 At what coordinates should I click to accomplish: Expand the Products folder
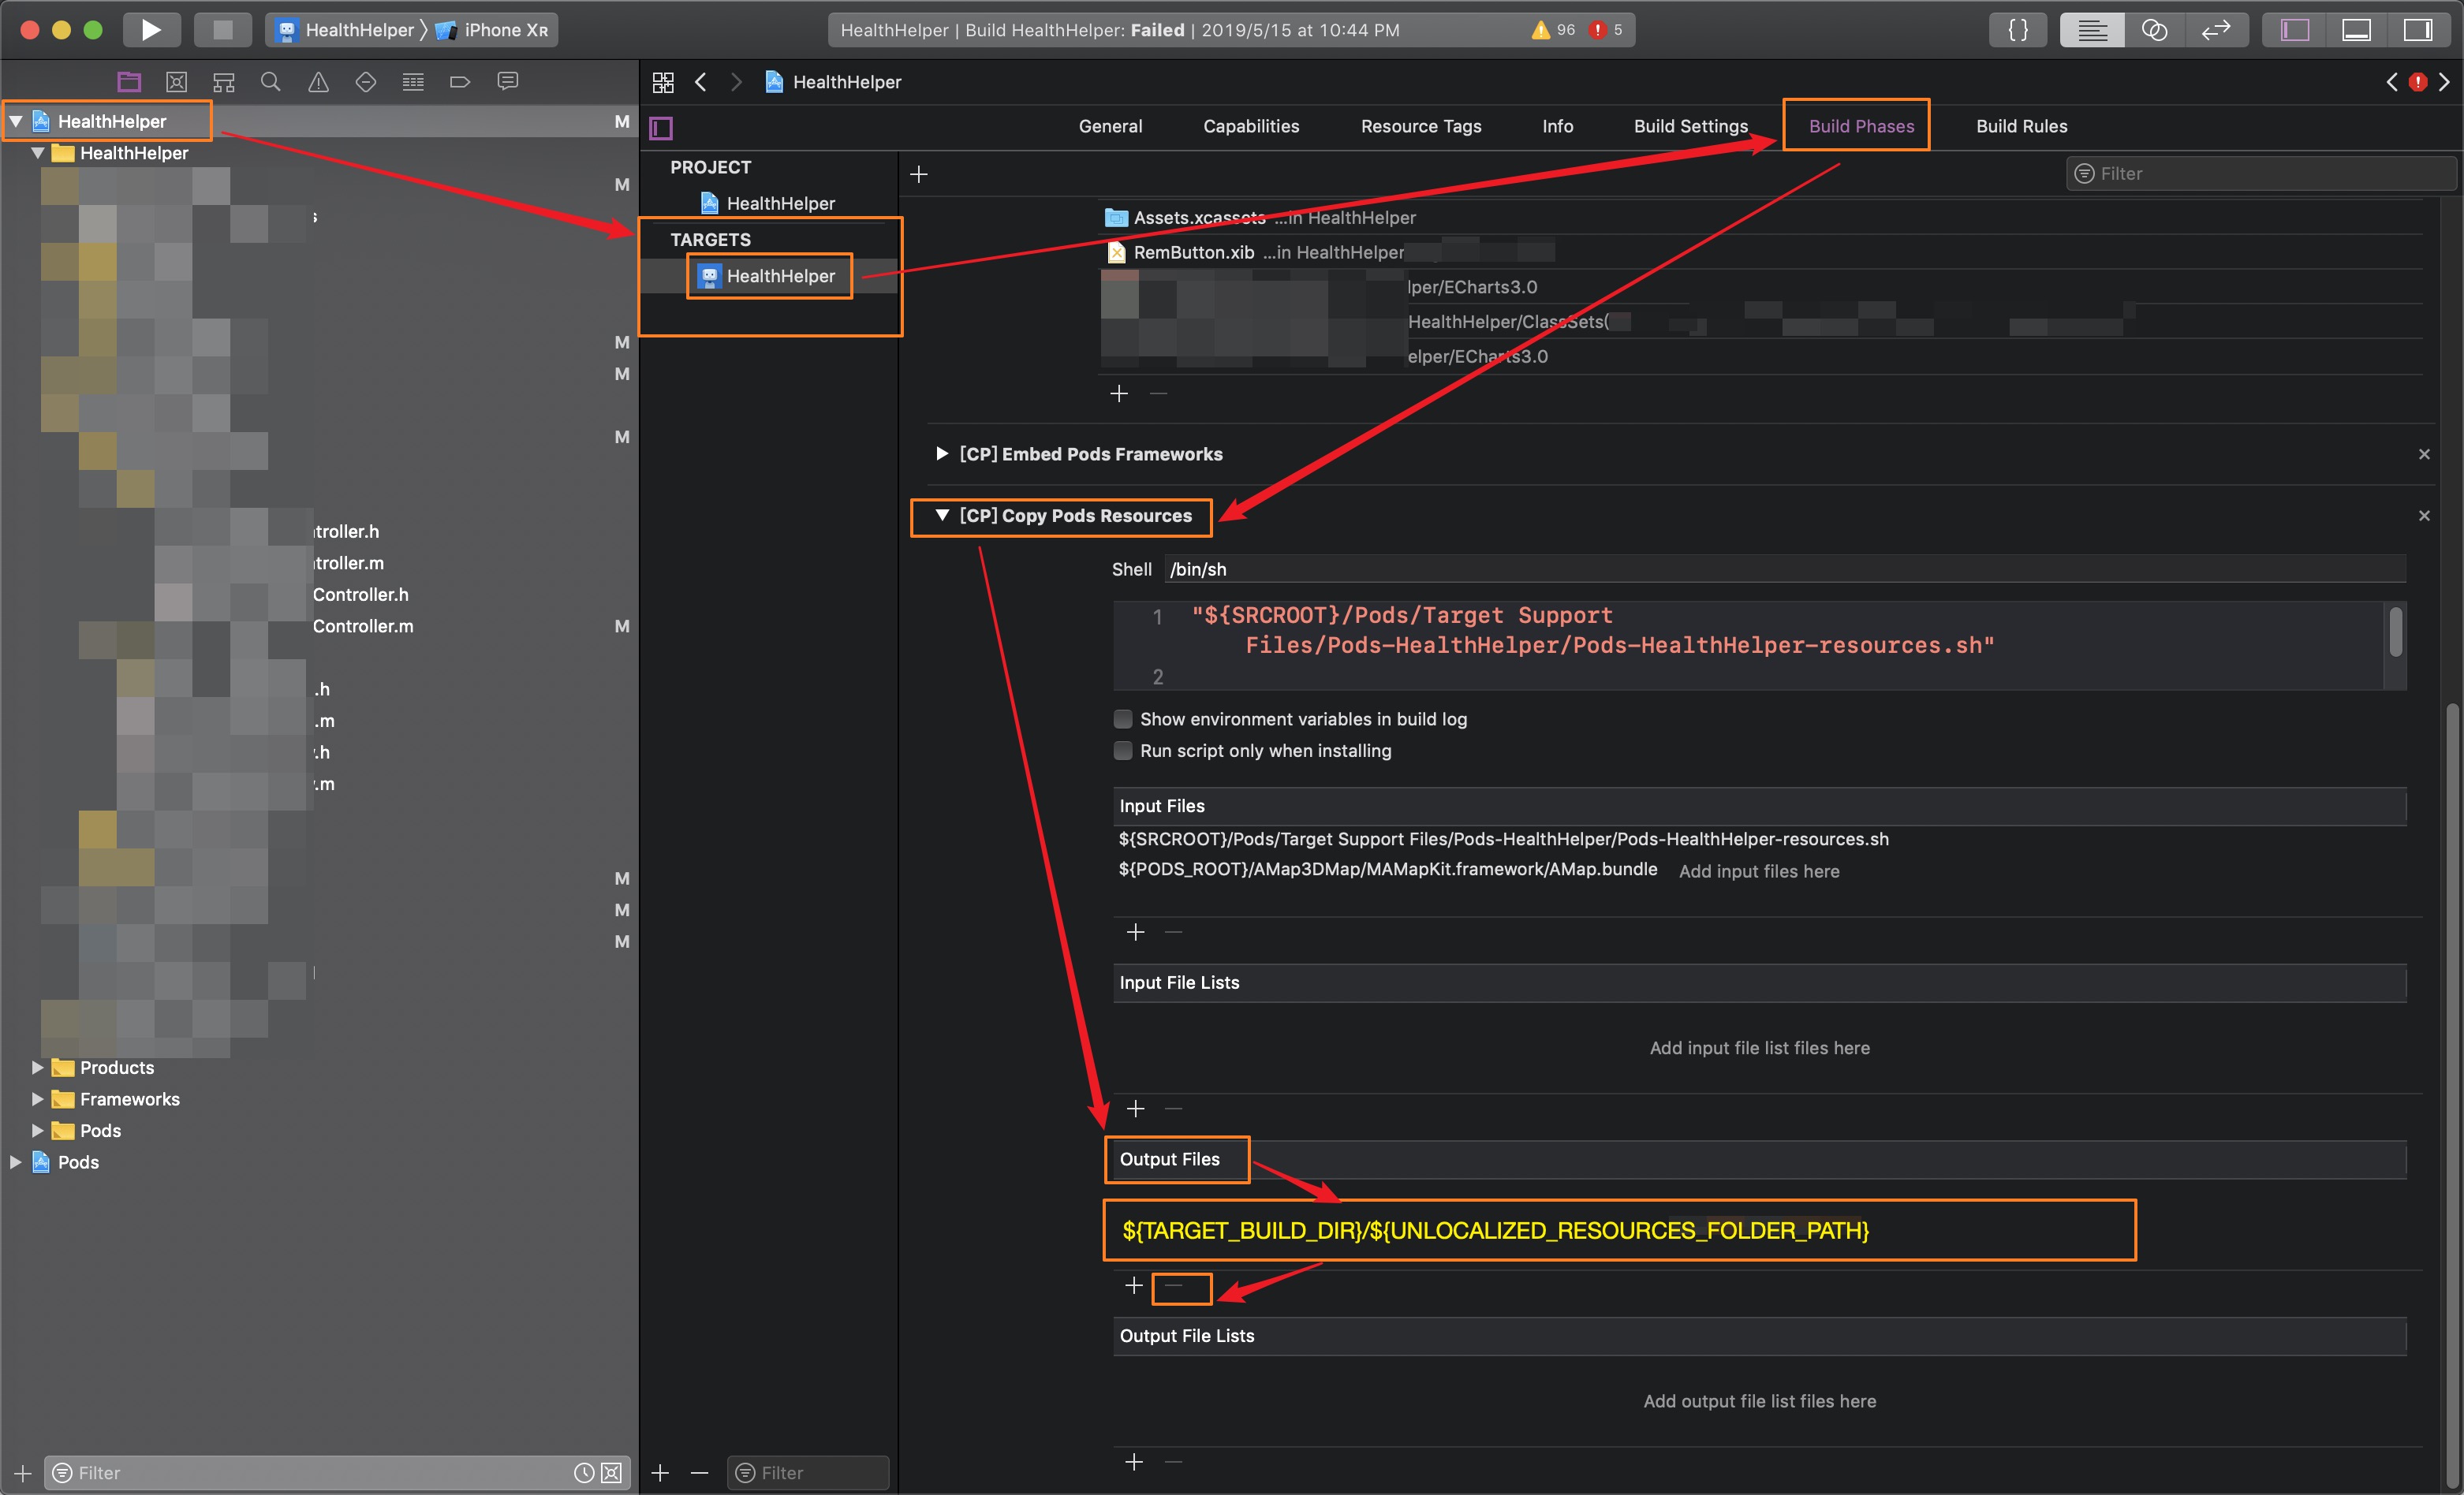[38, 1067]
